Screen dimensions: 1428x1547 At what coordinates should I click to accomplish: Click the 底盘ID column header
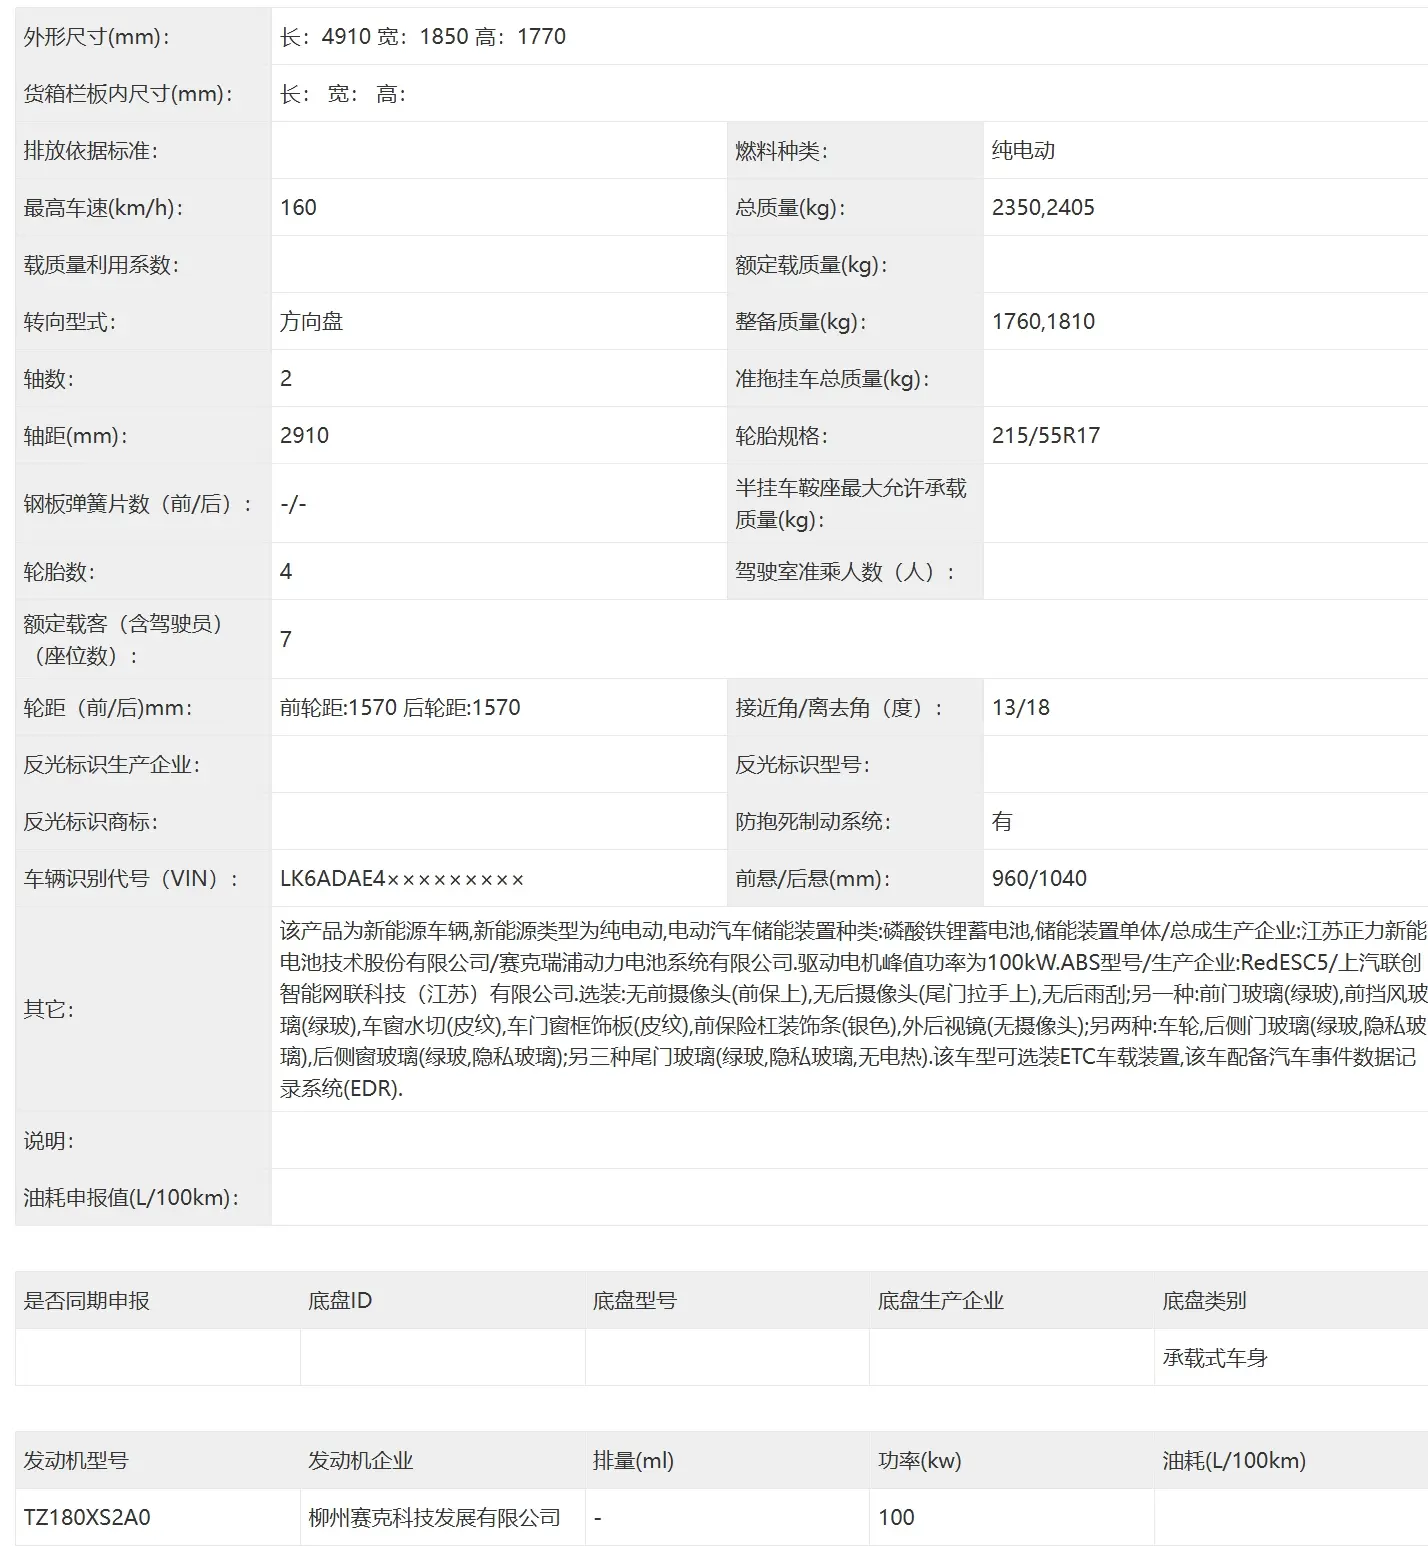[x=340, y=1301]
